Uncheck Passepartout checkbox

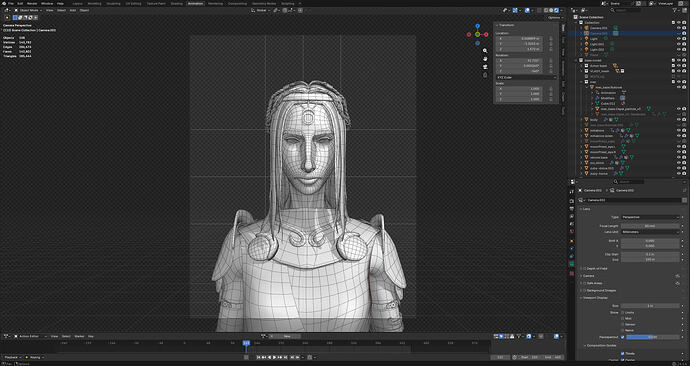(x=622, y=337)
